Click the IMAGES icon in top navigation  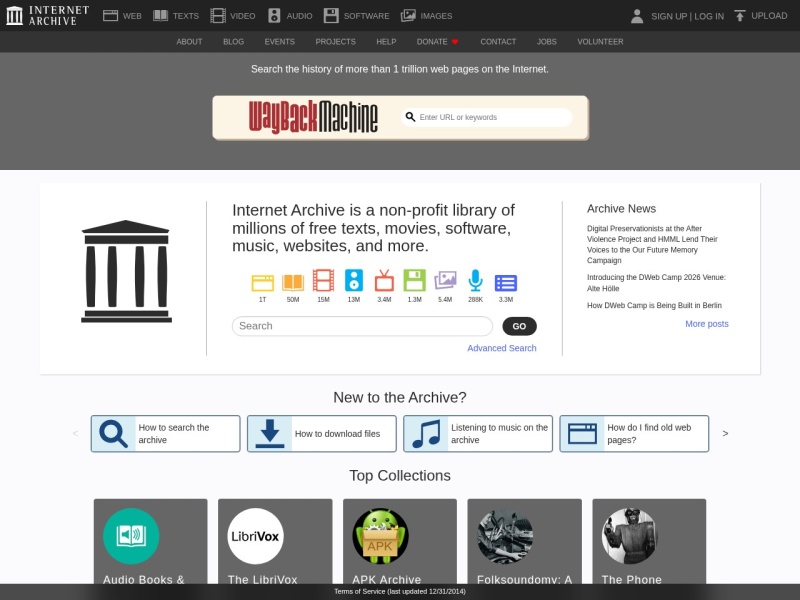[x=406, y=15]
